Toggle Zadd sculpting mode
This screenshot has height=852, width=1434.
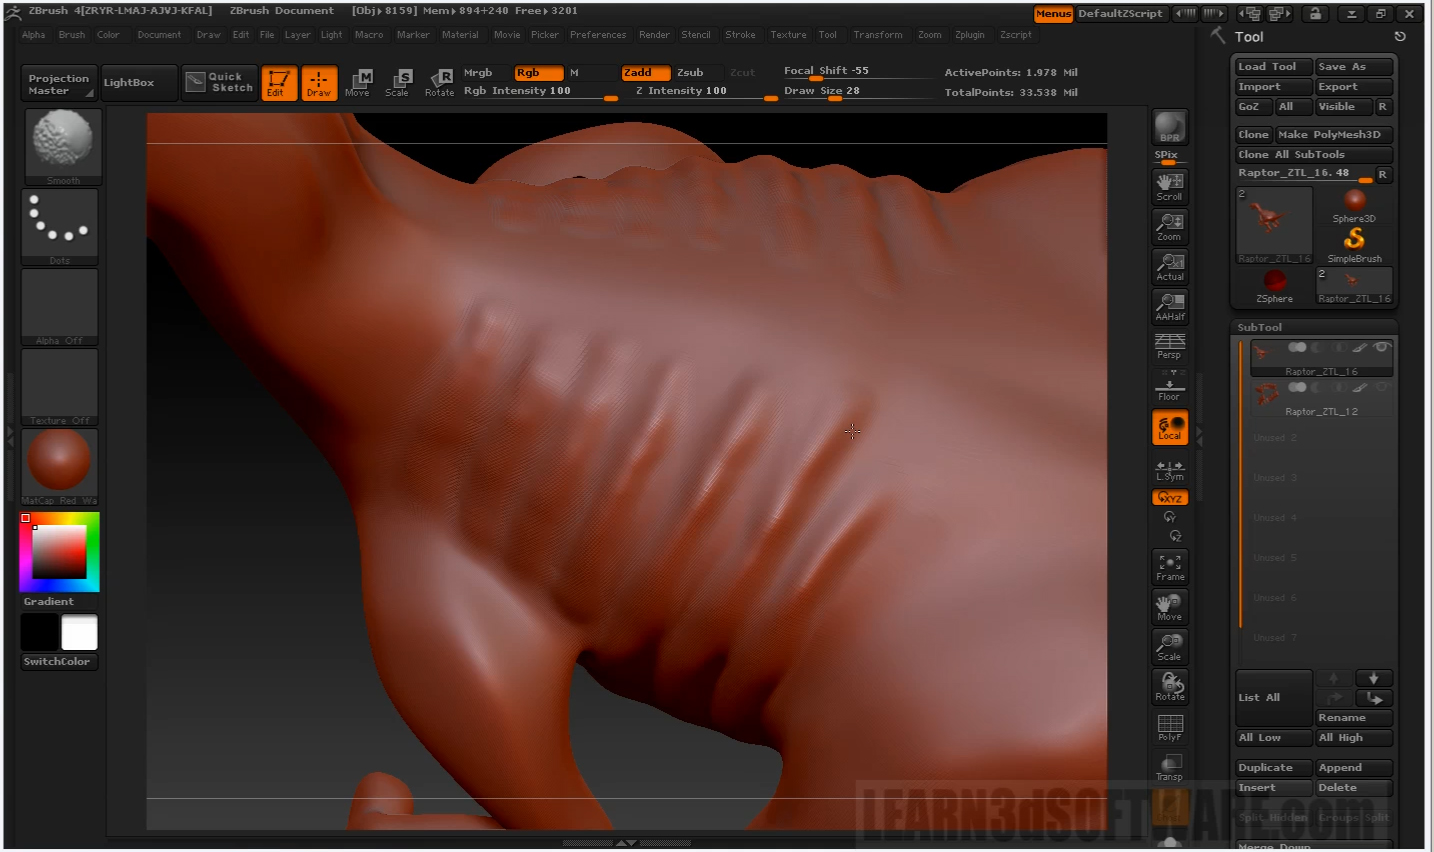645,72
